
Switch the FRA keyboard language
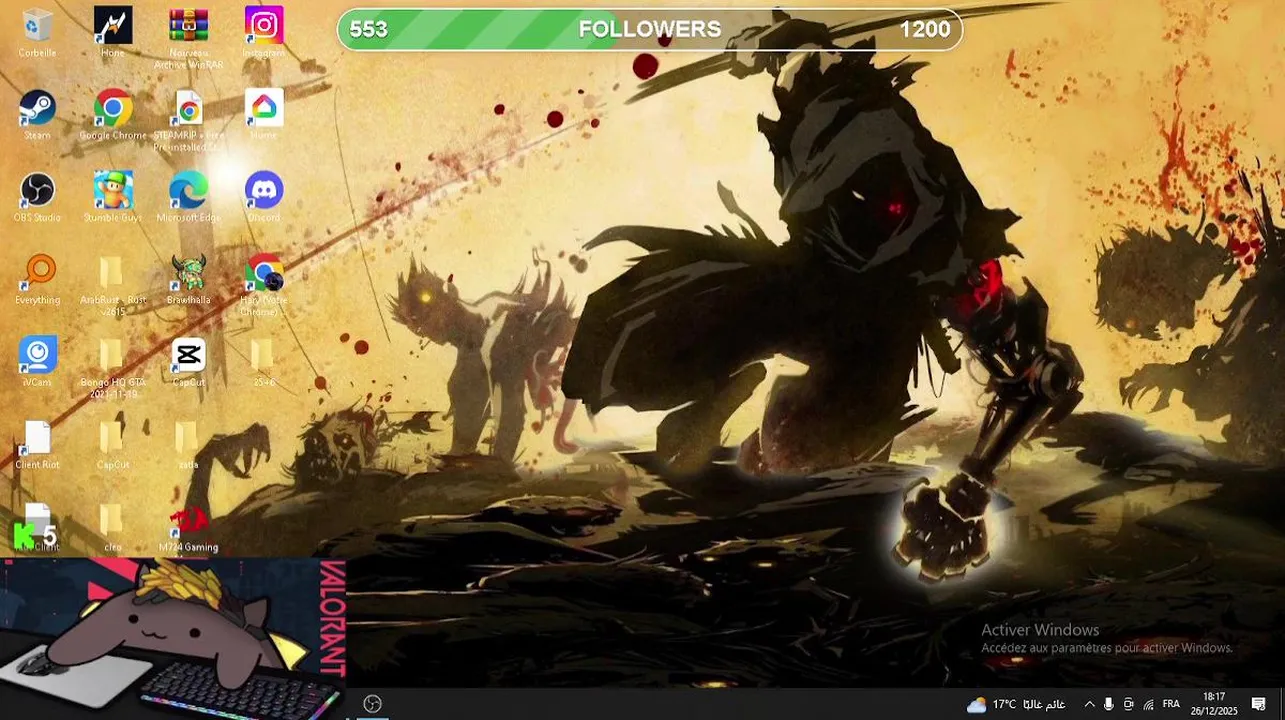pos(1171,704)
